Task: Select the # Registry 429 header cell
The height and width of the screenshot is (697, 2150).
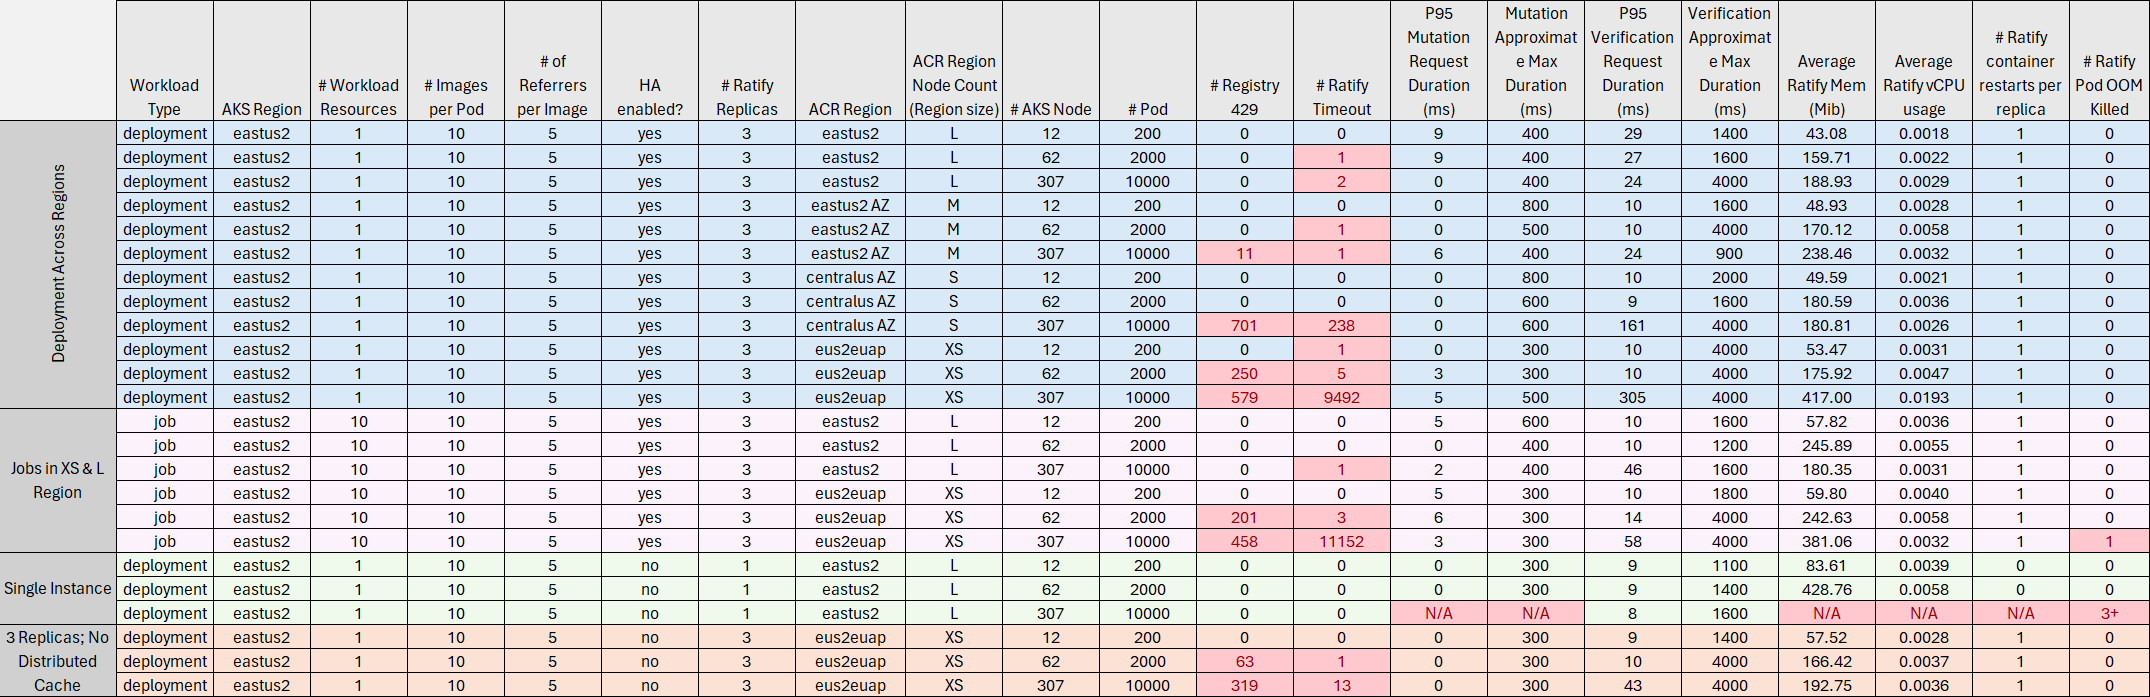Action: pos(1244,97)
